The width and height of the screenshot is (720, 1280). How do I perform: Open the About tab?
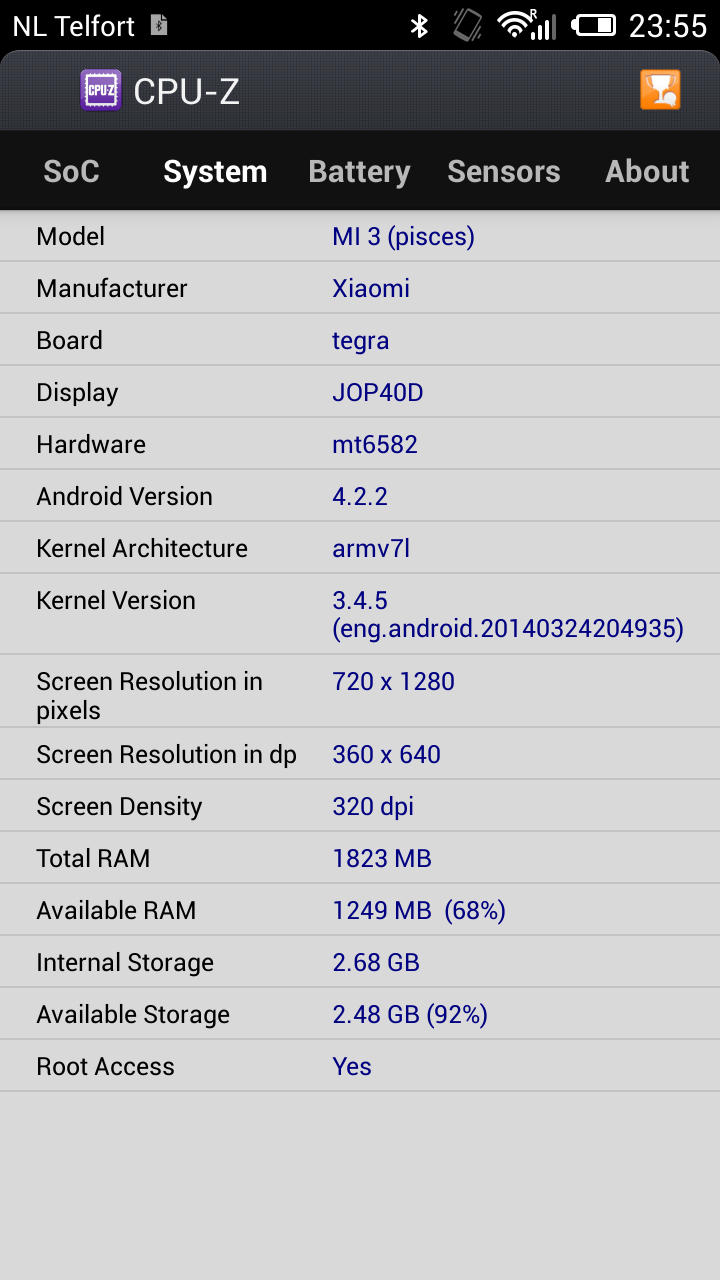pos(647,171)
